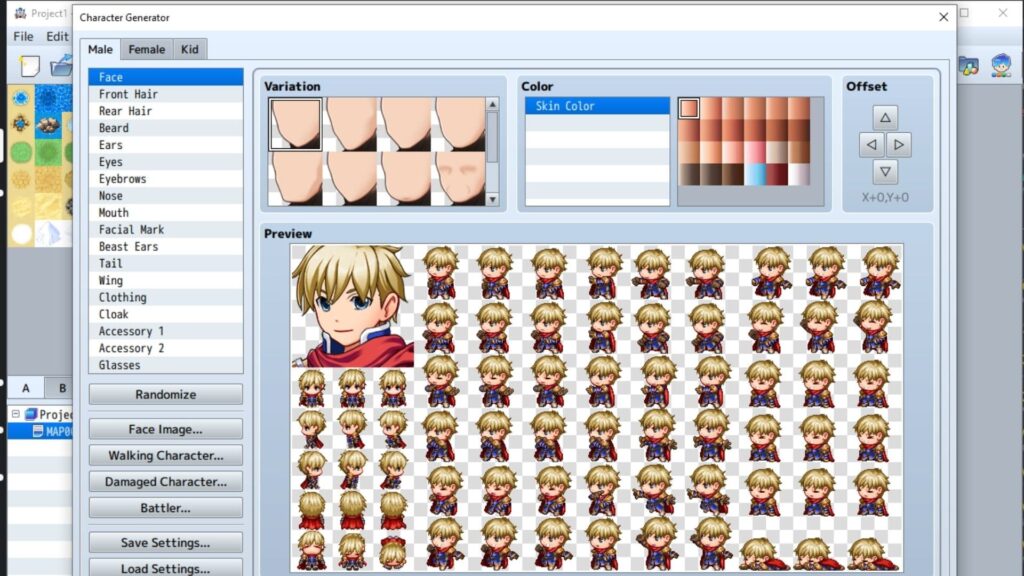Open the Character Generator icon in main toolbar

point(1000,66)
